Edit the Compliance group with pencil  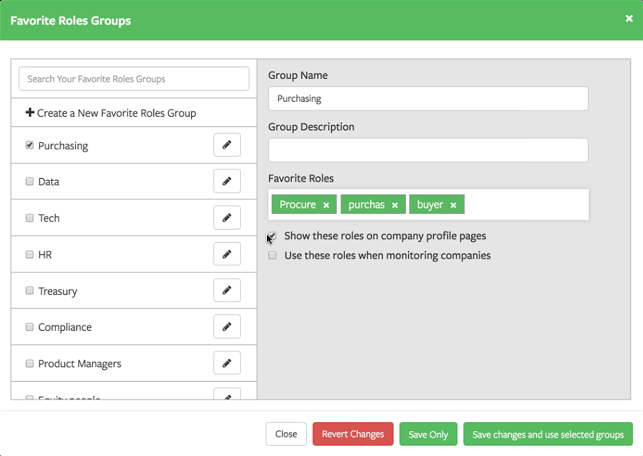pyautogui.click(x=227, y=327)
